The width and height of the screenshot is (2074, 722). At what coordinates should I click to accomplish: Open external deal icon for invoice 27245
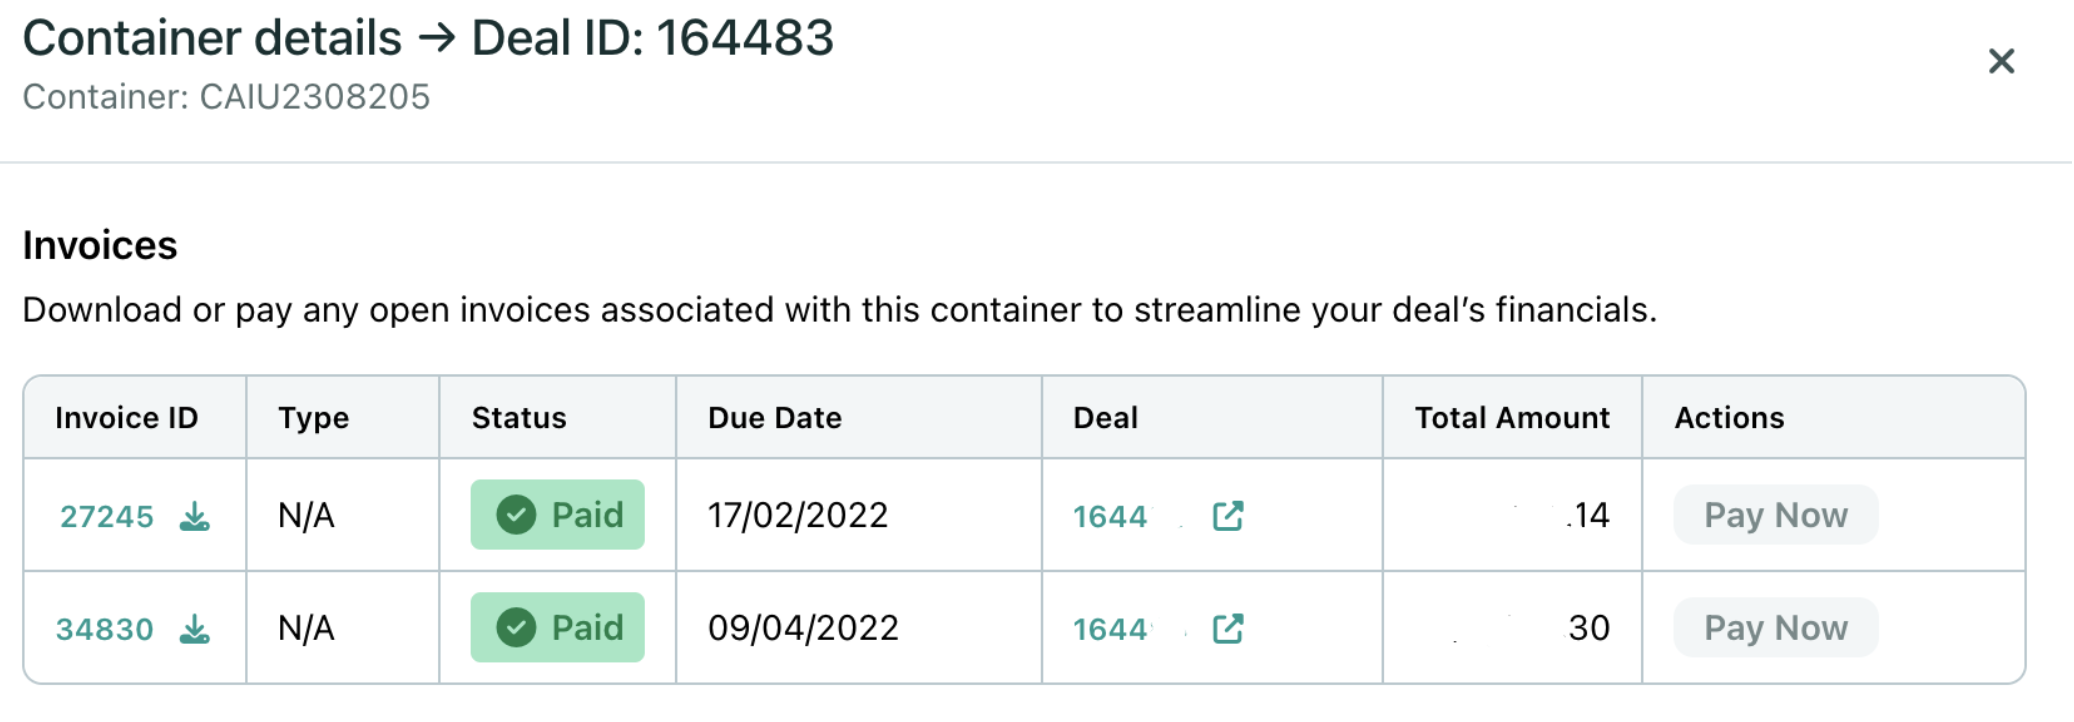(1227, 516)
